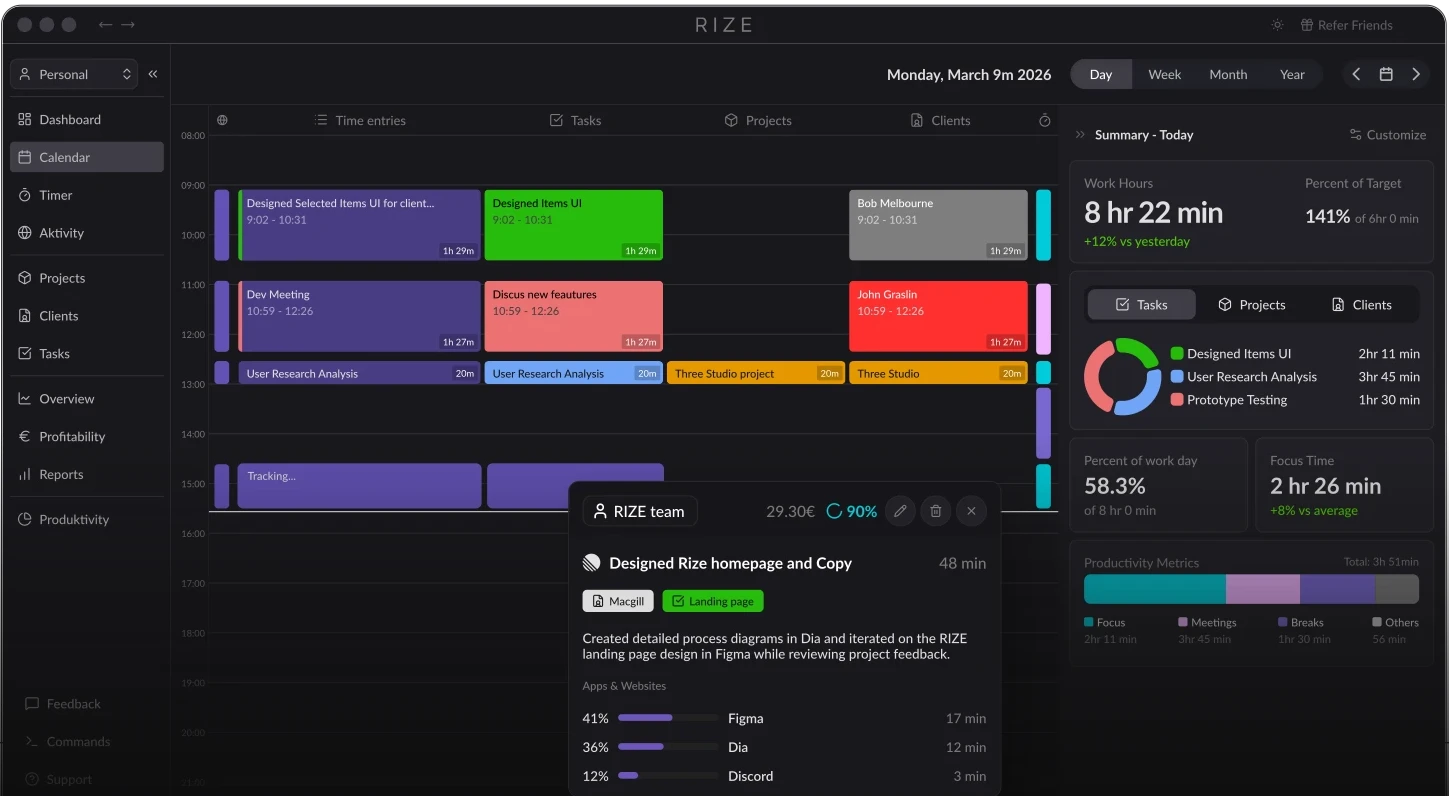The width and height of the screenshot is (1449, 796).
Task: Open Dashboard in the sidebar
Action: pos(87,120)
